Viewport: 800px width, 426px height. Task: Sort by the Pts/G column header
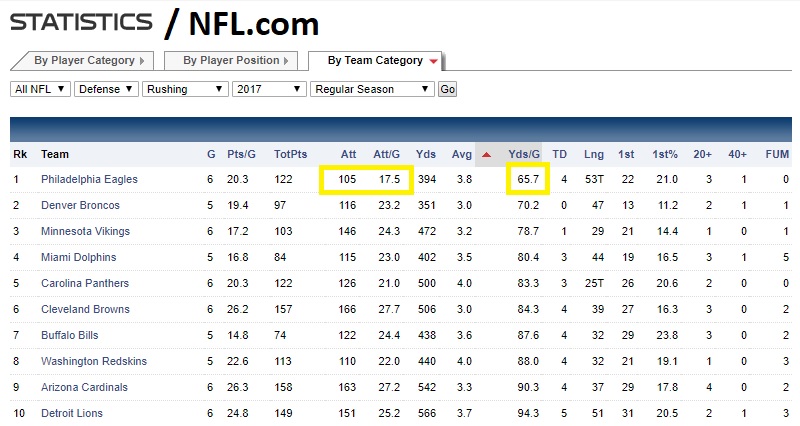(x=240, y=154)
